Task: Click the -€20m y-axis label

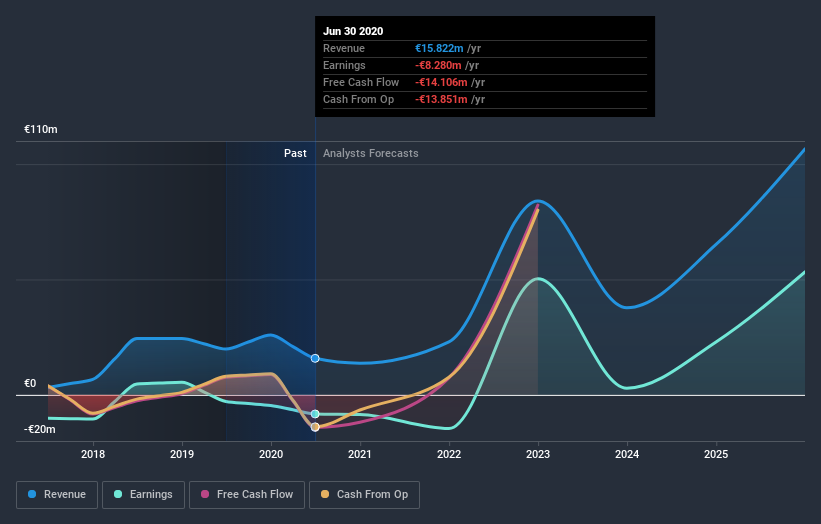Action: coord(40,429)
